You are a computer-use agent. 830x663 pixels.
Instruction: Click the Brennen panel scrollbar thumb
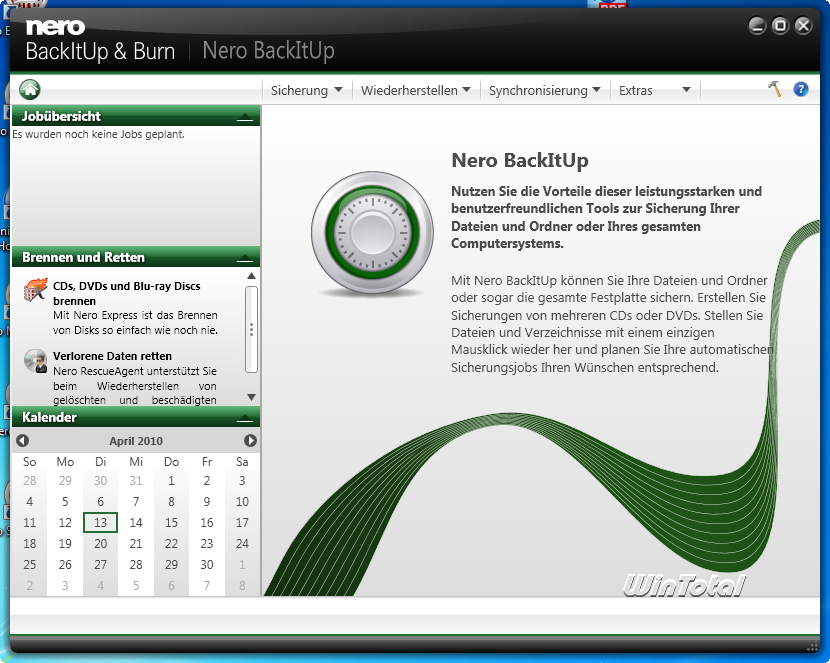(x=251, y=330)
